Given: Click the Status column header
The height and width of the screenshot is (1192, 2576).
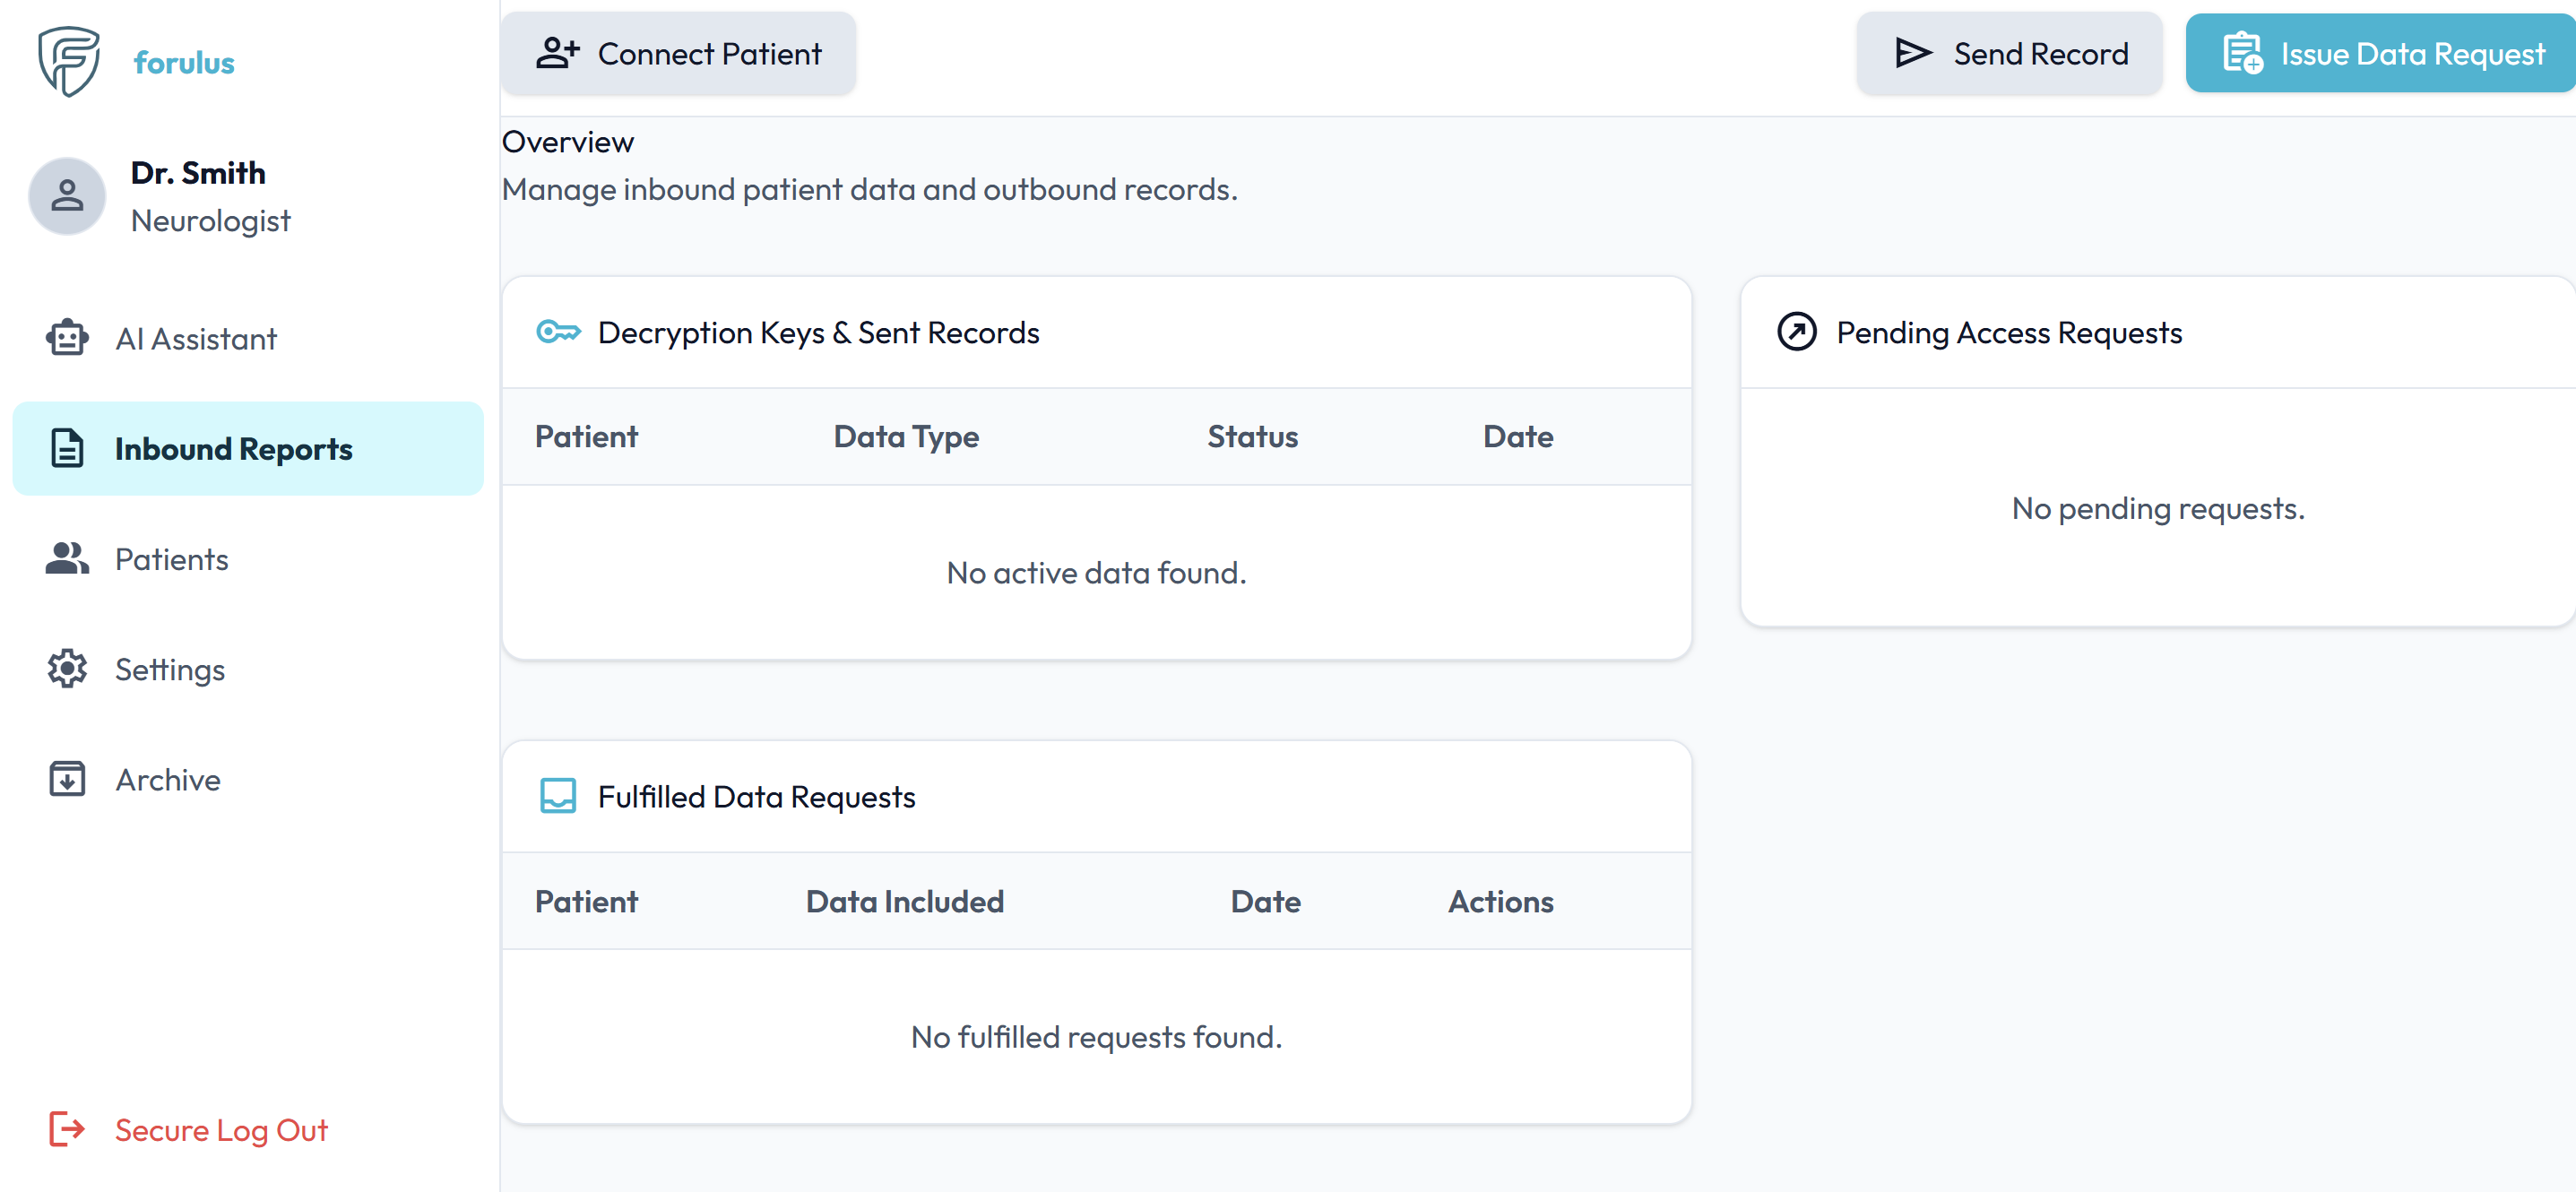Looking at the screenshot, I should click(1252, 436).
